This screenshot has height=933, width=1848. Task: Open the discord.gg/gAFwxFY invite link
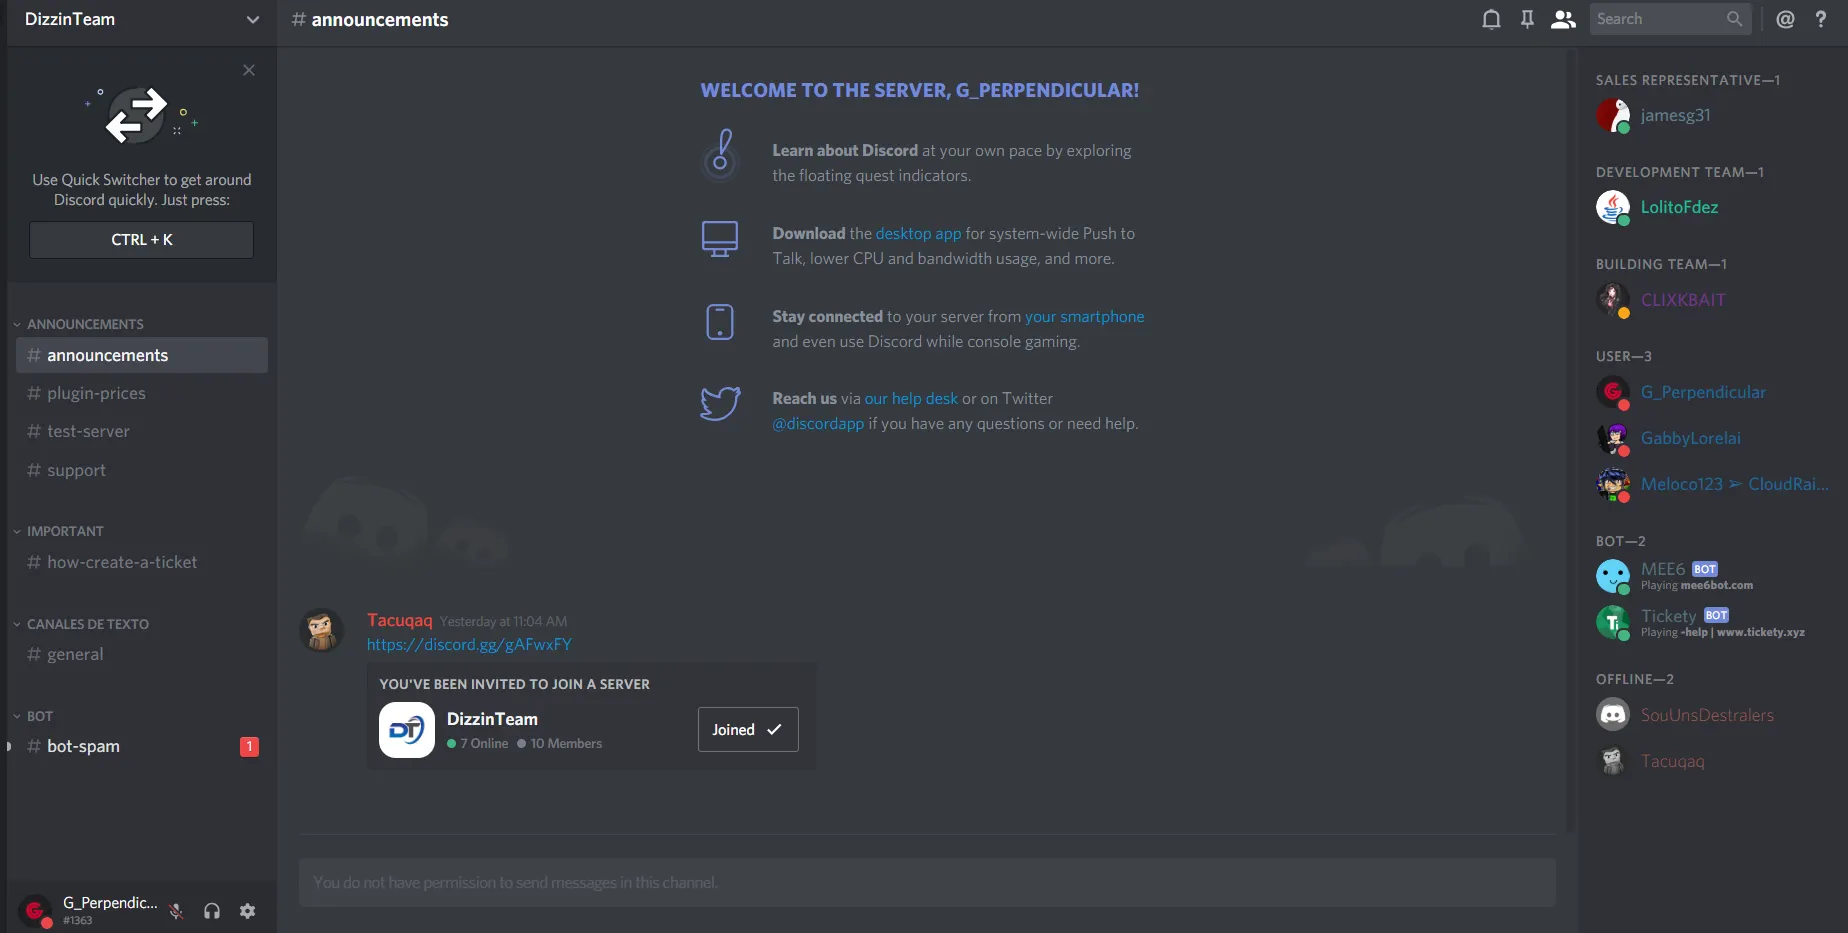(x=469, y=644)
